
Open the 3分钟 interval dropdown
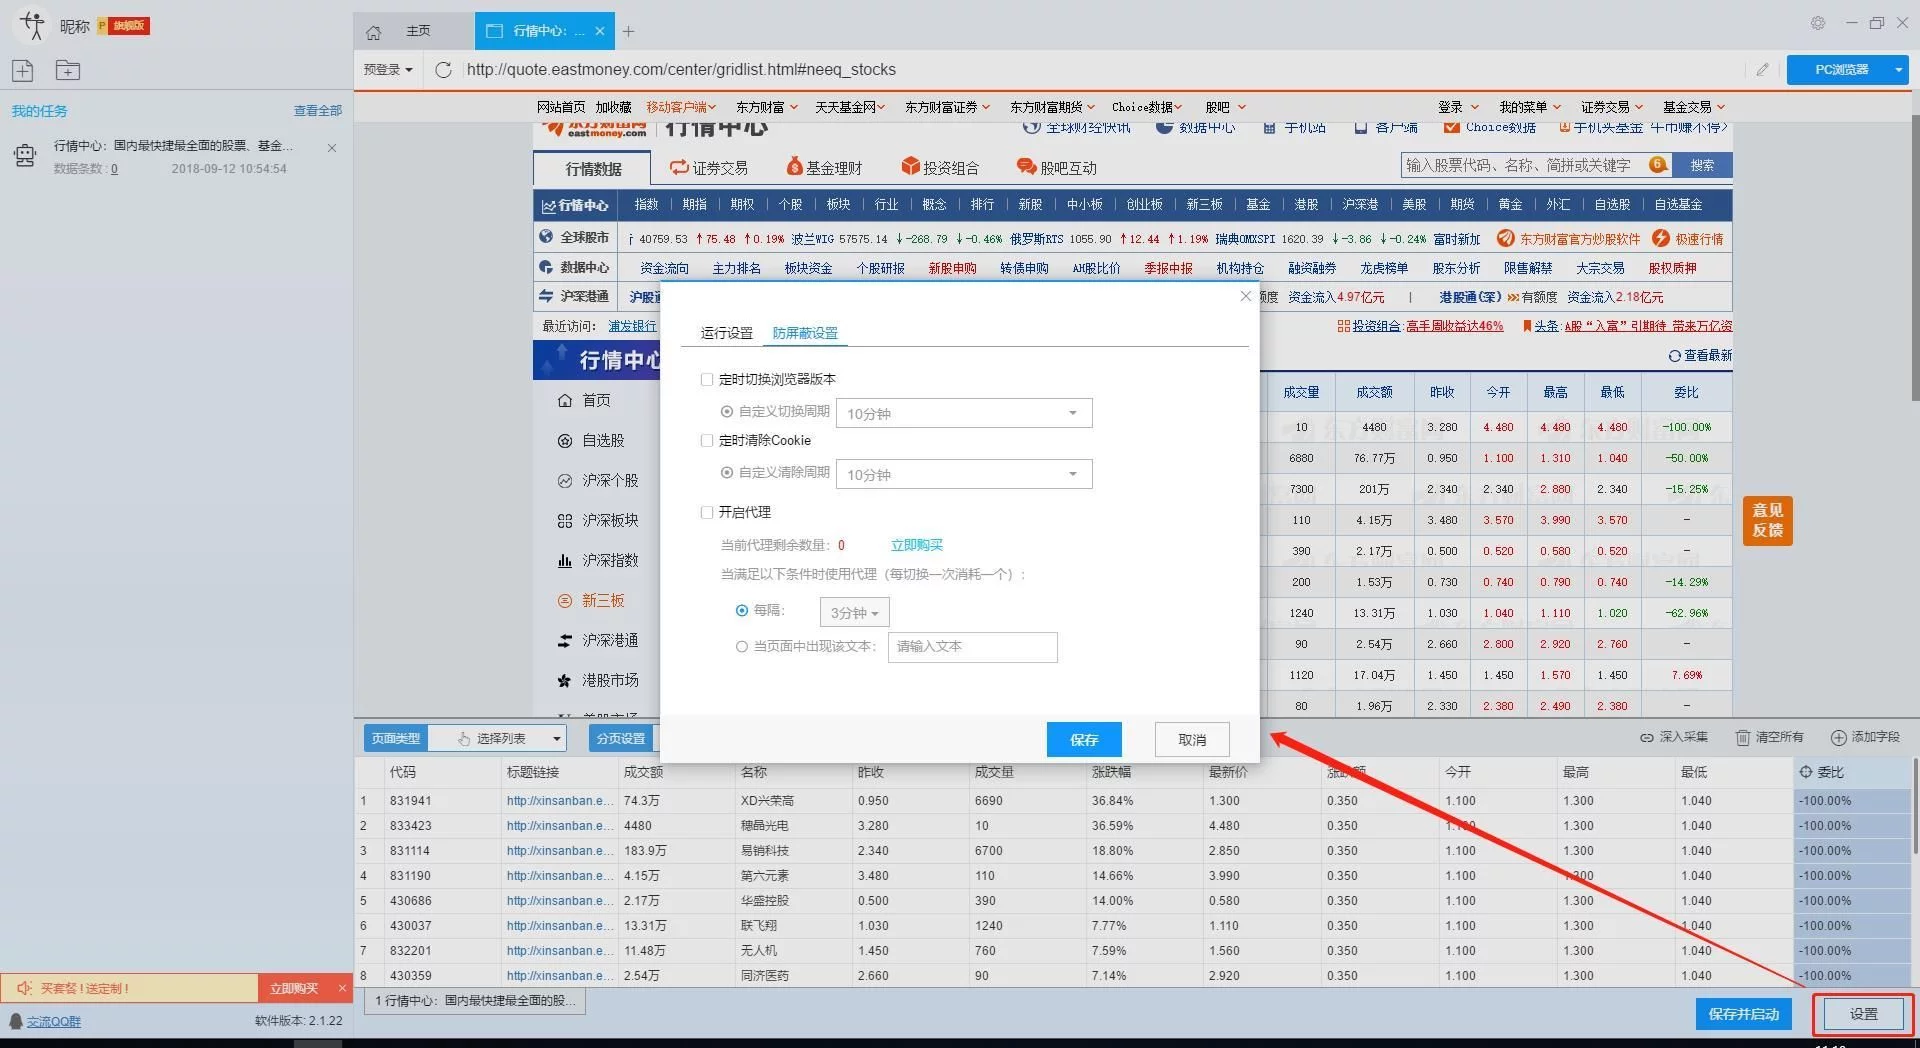[x=854, y=612]
